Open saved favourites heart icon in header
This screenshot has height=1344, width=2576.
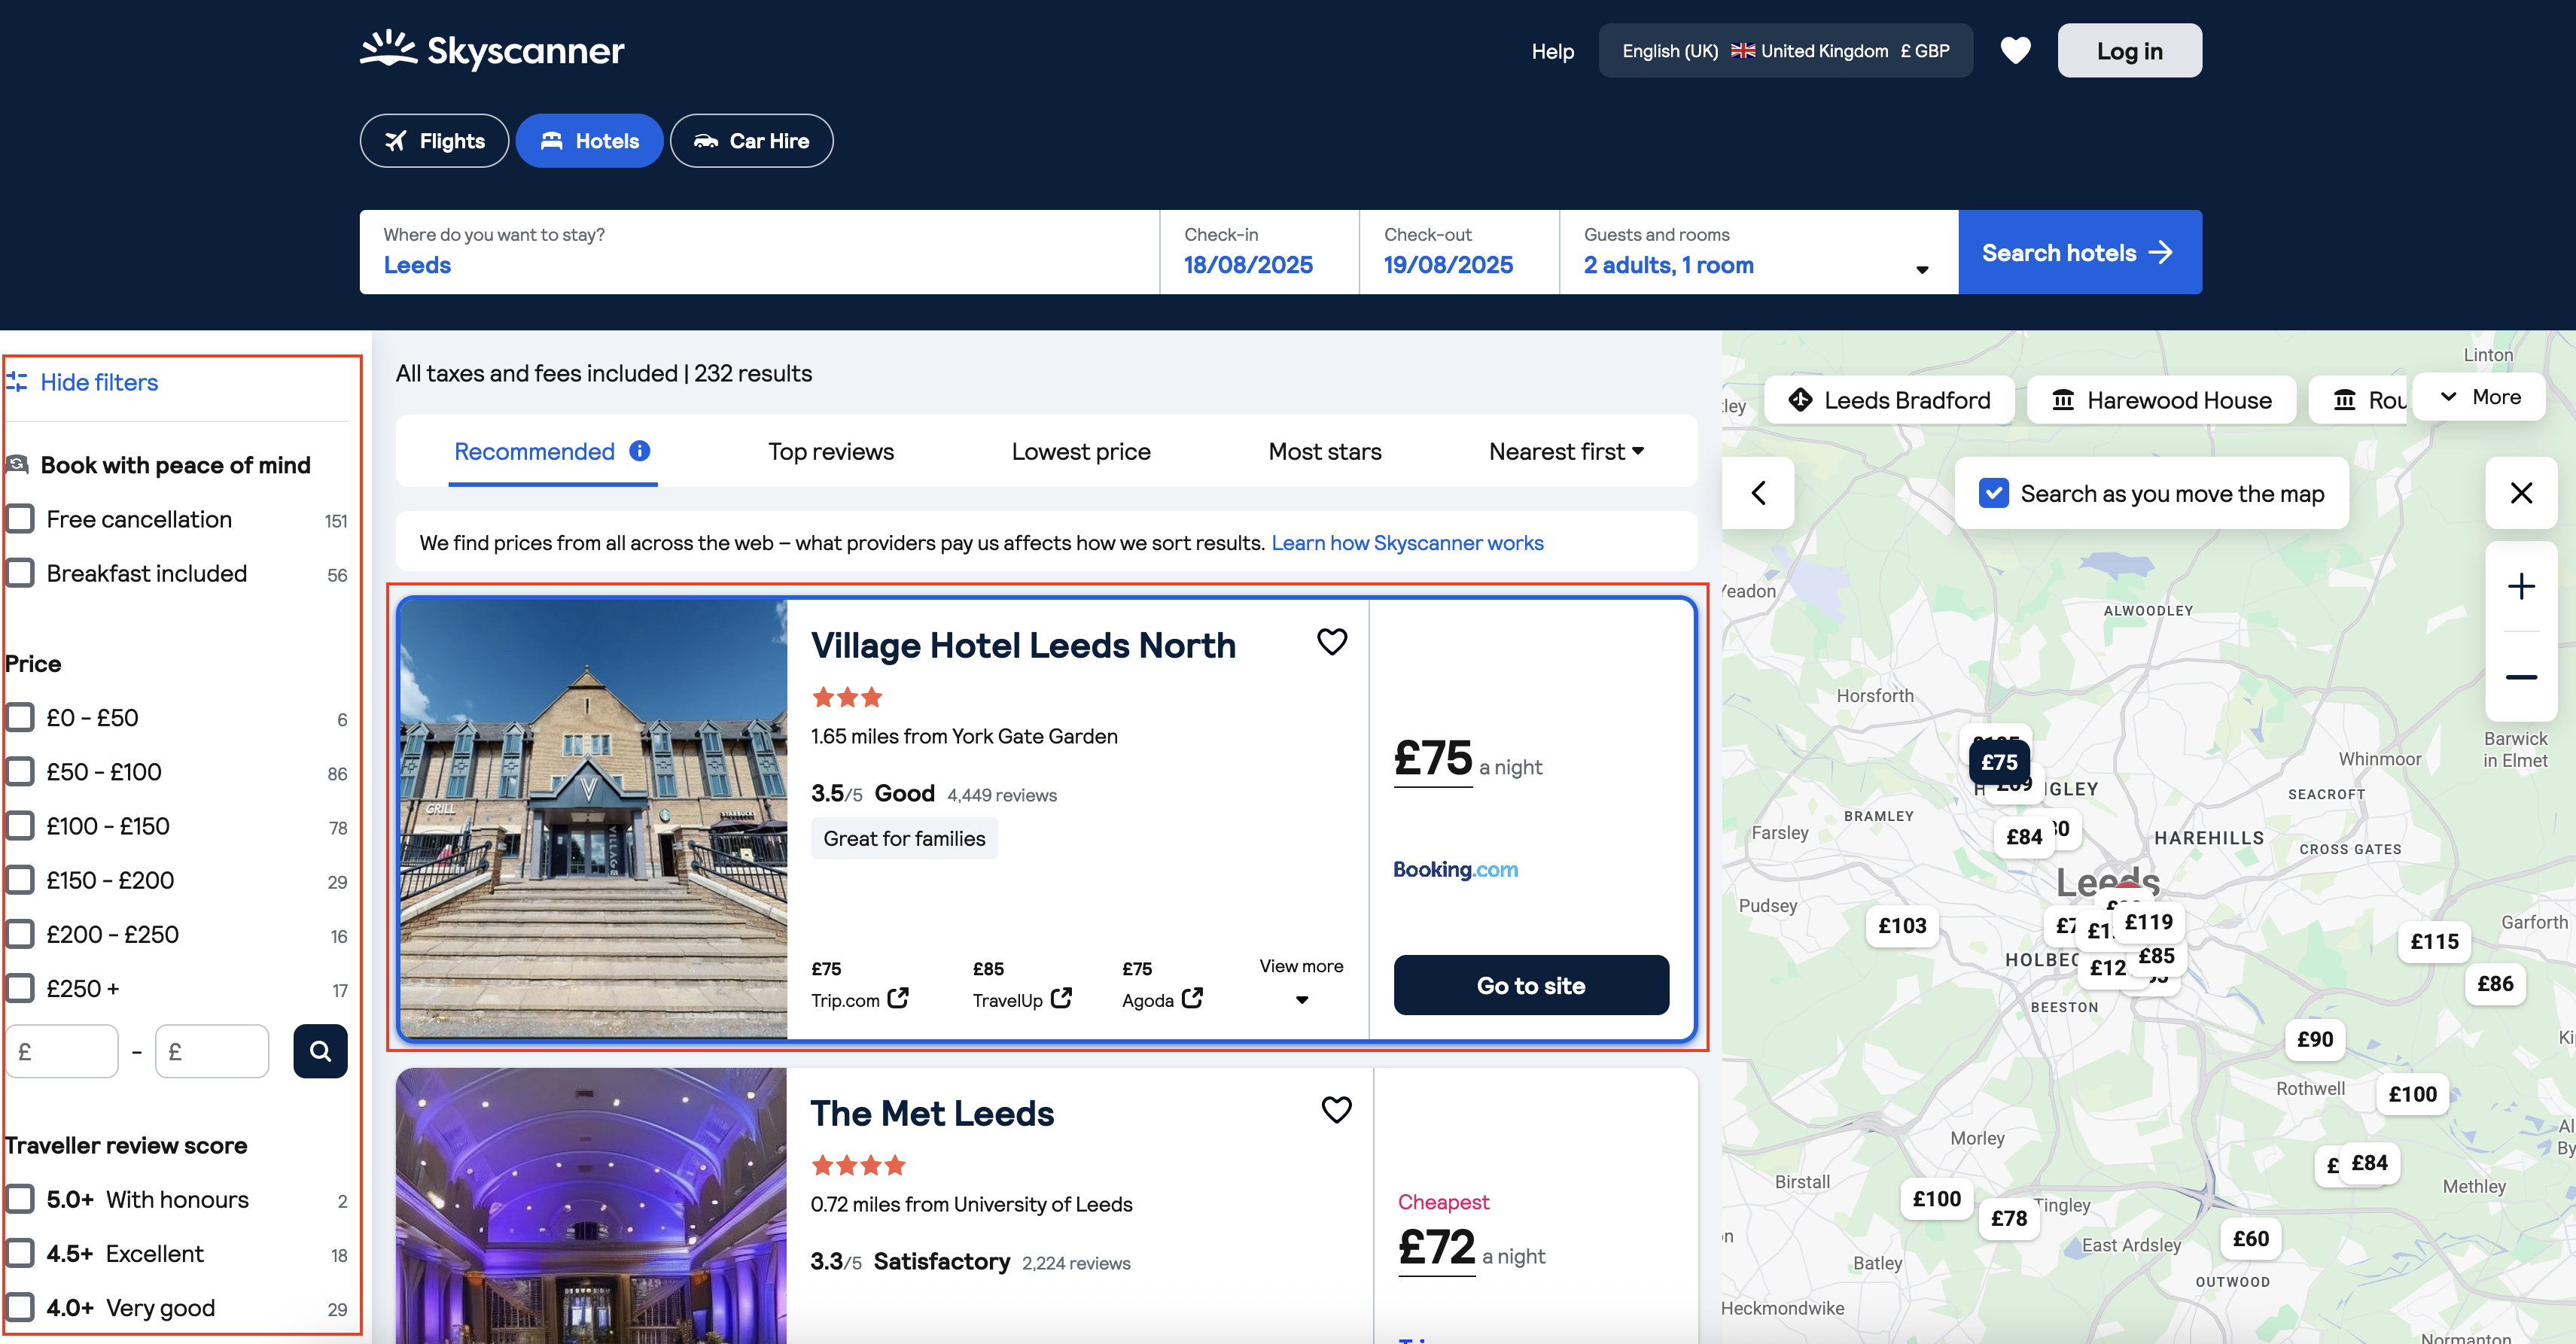click(2015, 50)
